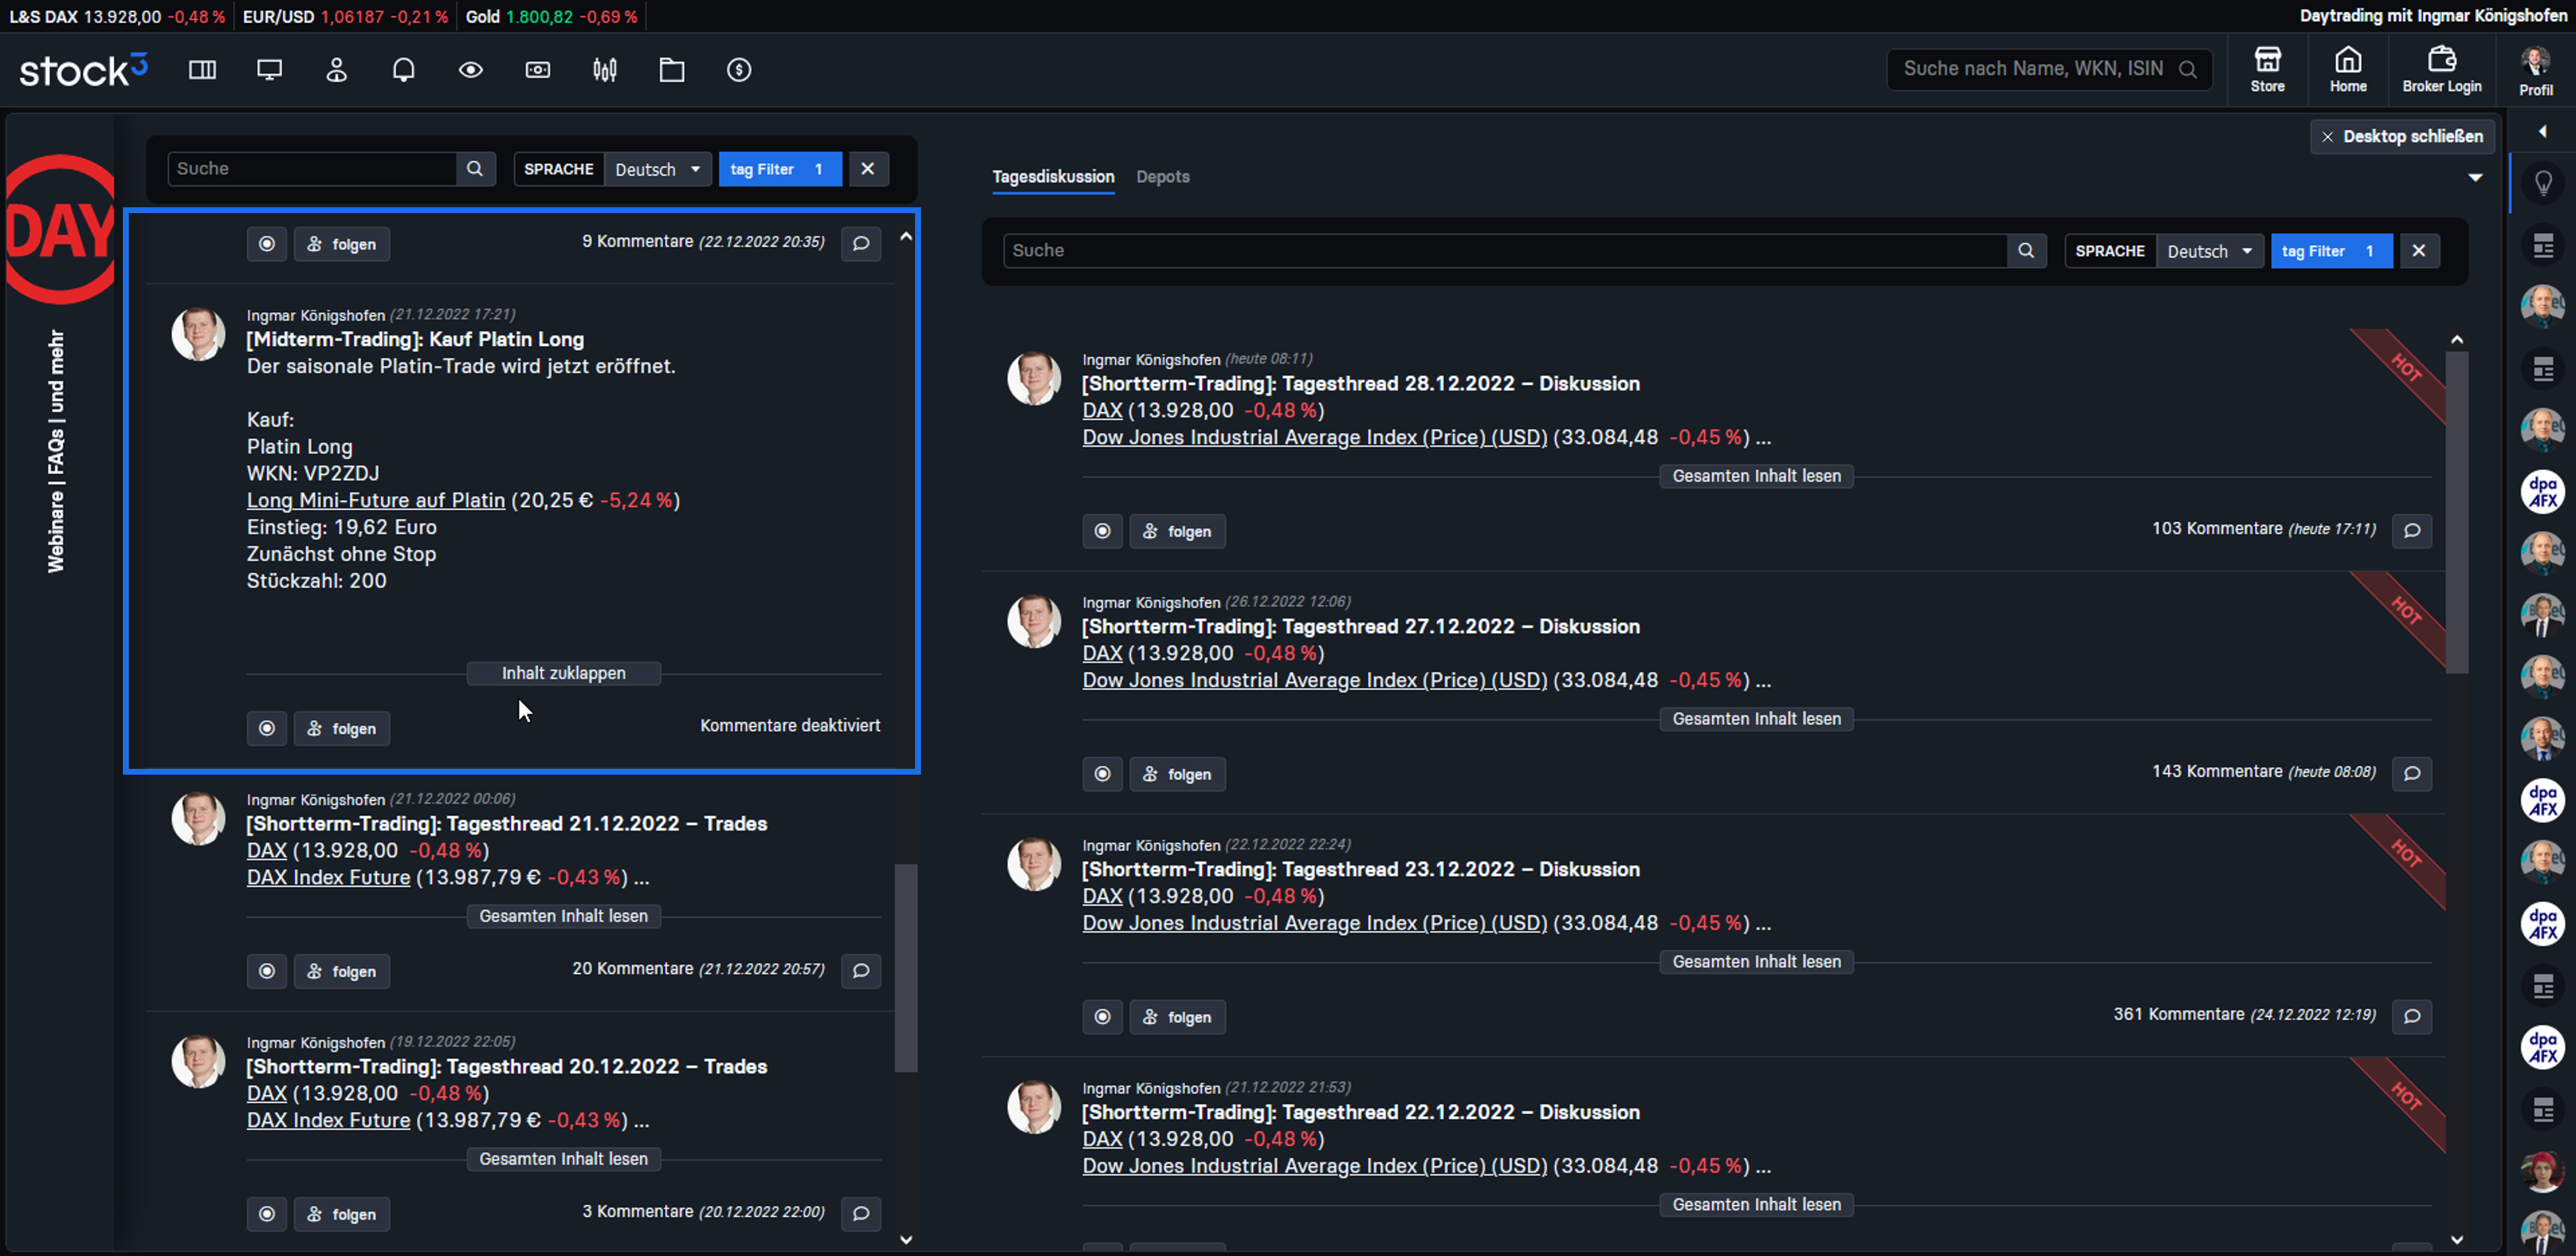Open the Store
This screenshot has width=2576, height=1256.
click(x=2267, y=70)
